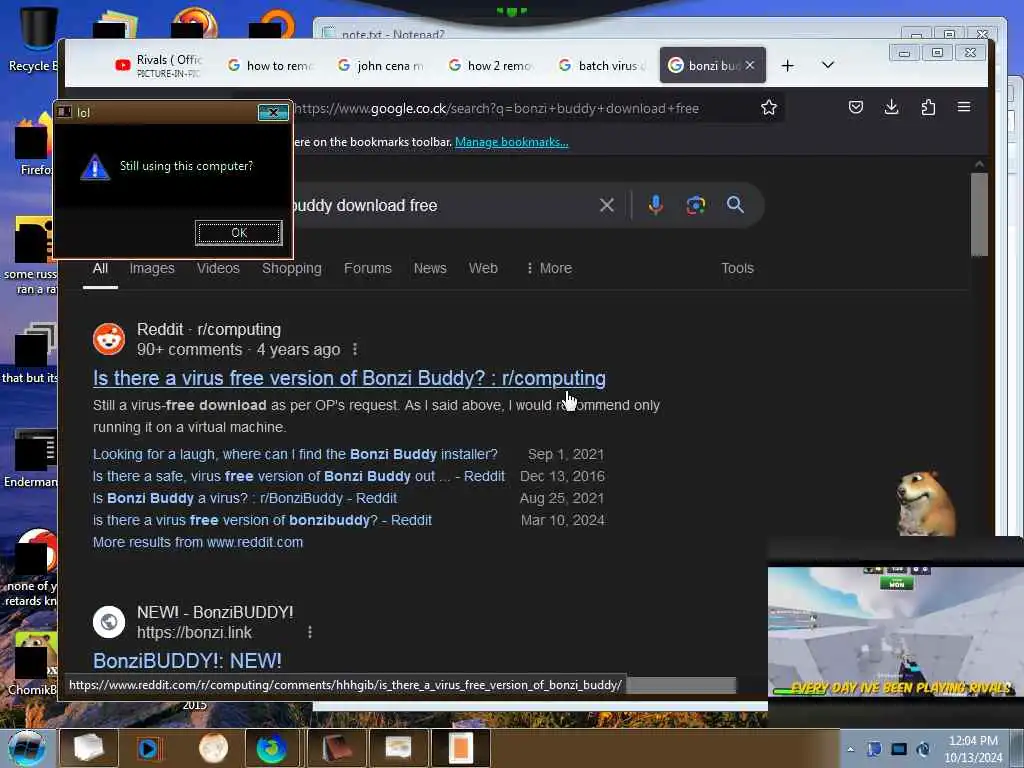Click the Manage bookmarks link
This screenshot has height=768, width=1024.
(511, 142)
